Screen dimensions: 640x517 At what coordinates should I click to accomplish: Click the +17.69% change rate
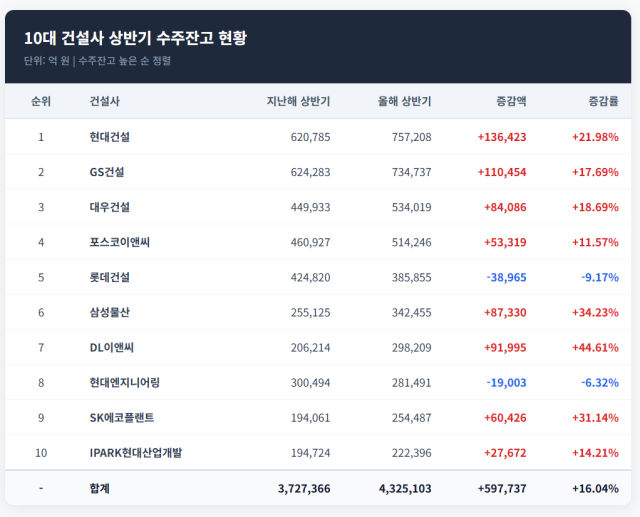pyautogui.click(x=595, y=172)
